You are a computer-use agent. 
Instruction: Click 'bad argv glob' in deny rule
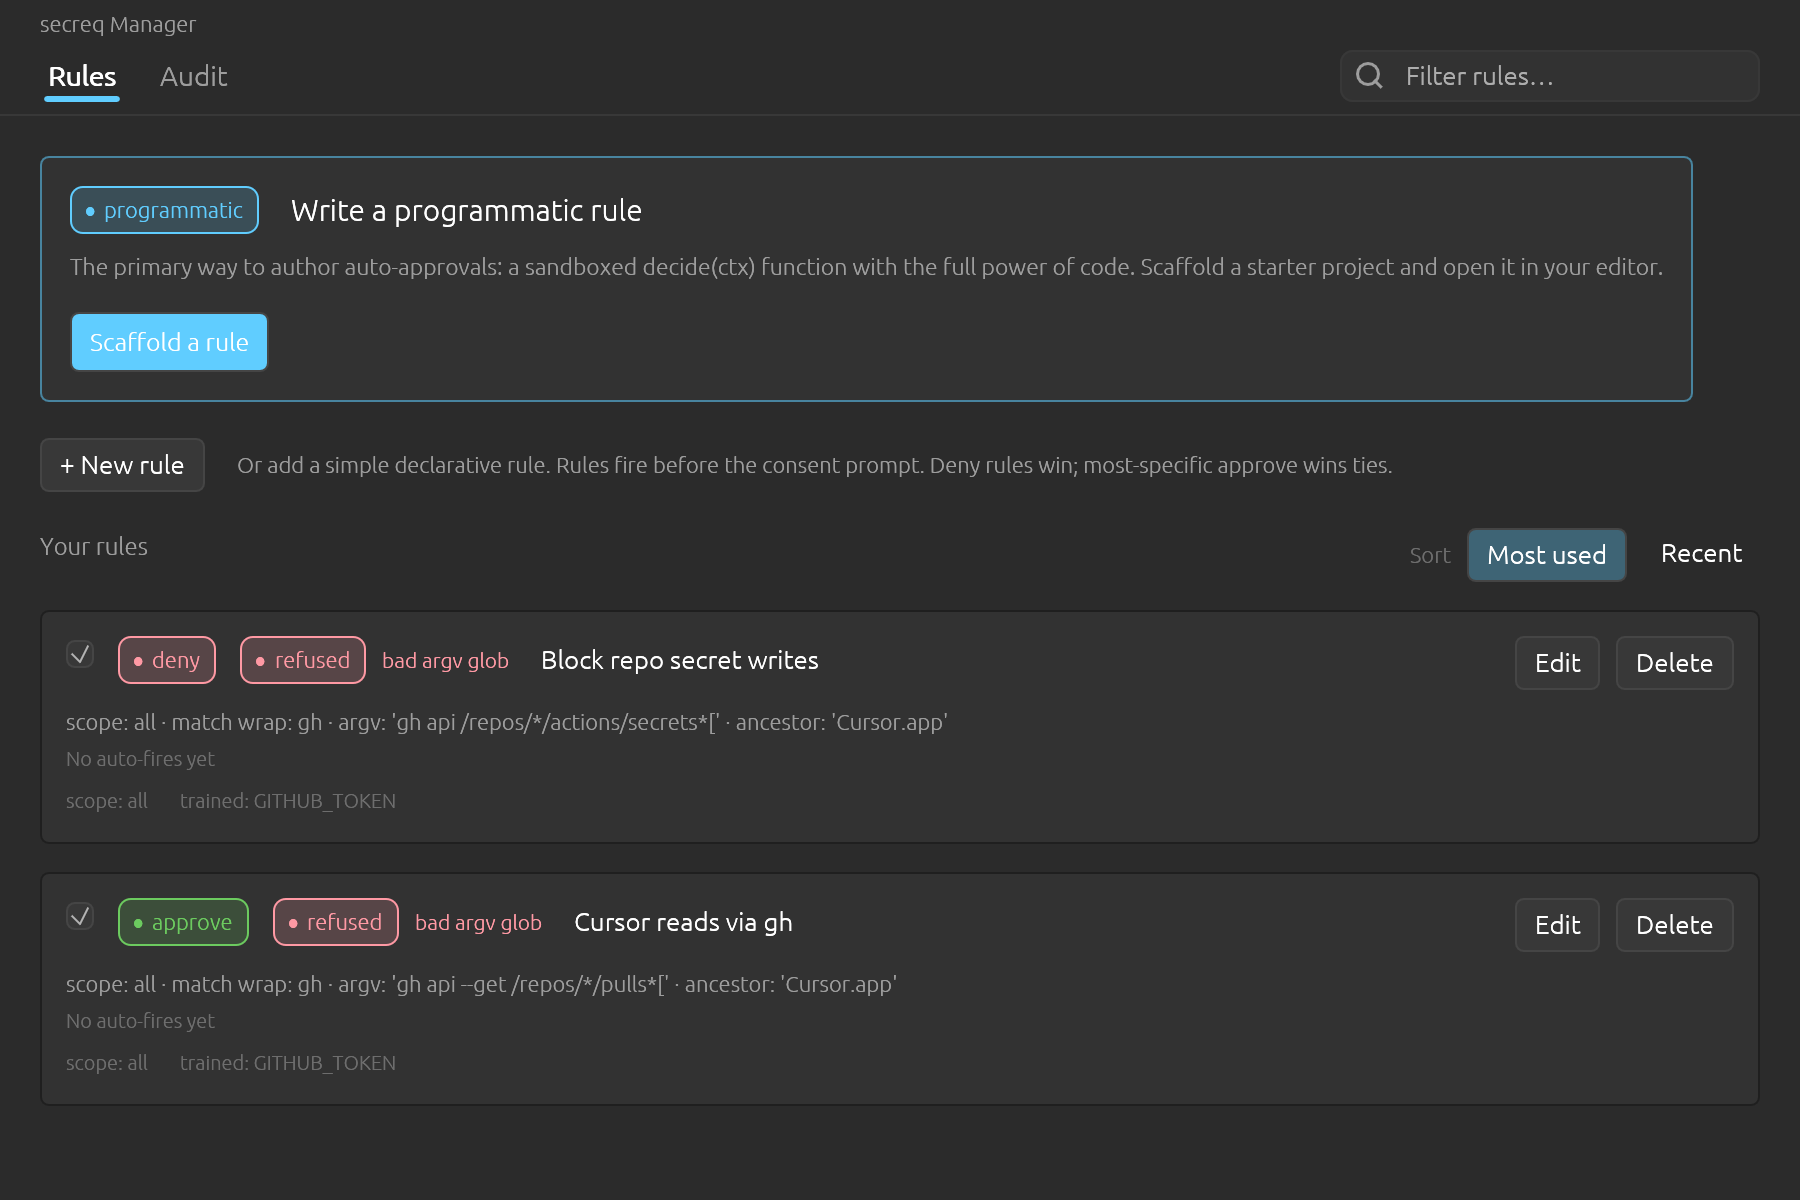click(445, 661)
